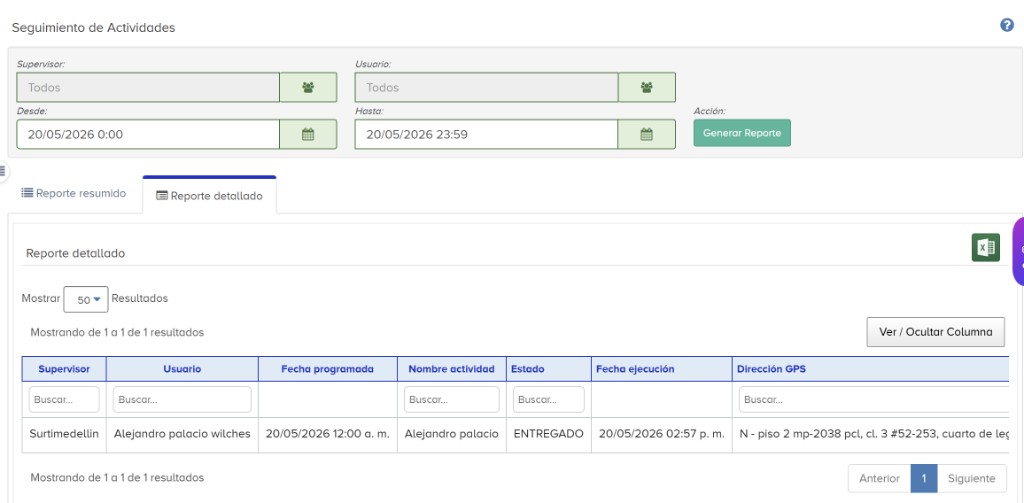
Task: Focus the Dirección GPS search box
Action: coord(874,399)
